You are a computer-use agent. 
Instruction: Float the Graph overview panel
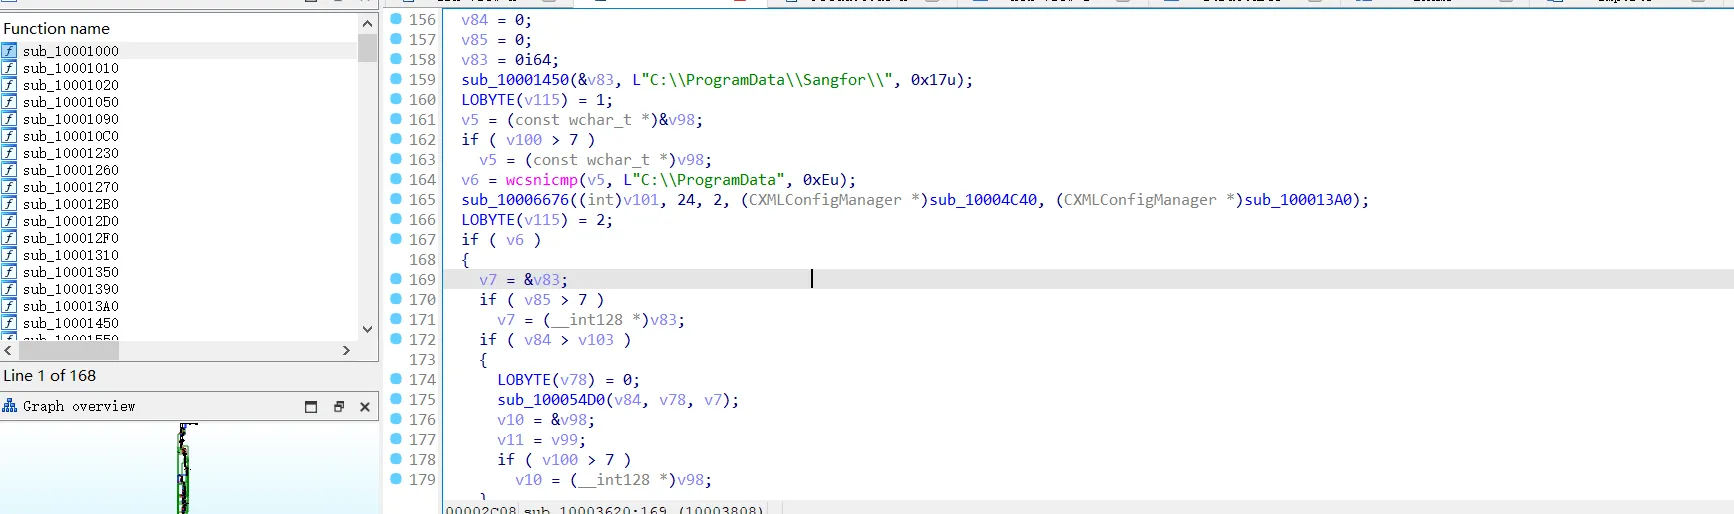point(339,407)
